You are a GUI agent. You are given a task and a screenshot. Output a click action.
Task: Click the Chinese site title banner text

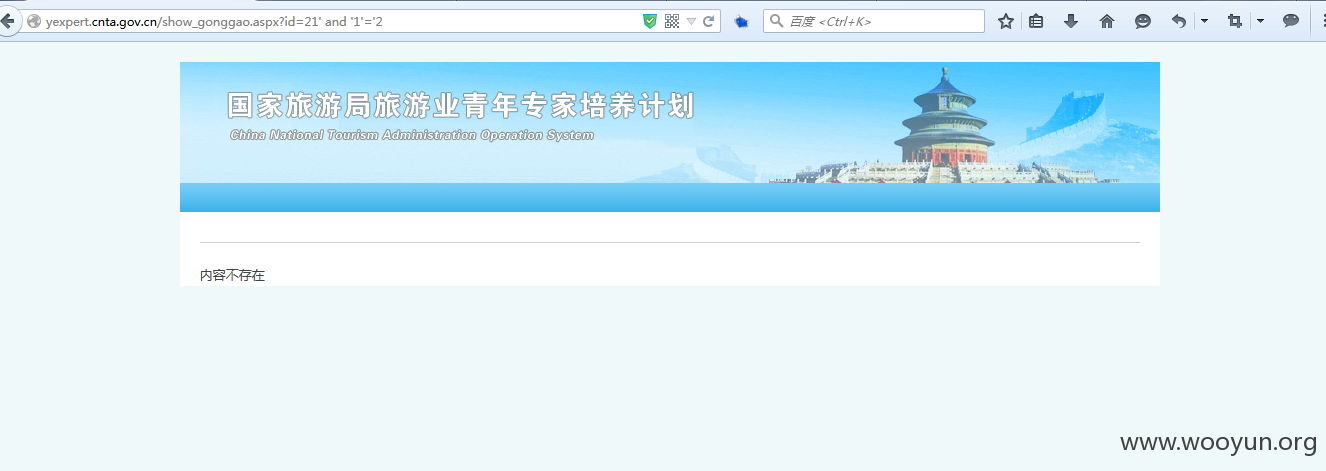pyautogui.click(x=460, y=105)
